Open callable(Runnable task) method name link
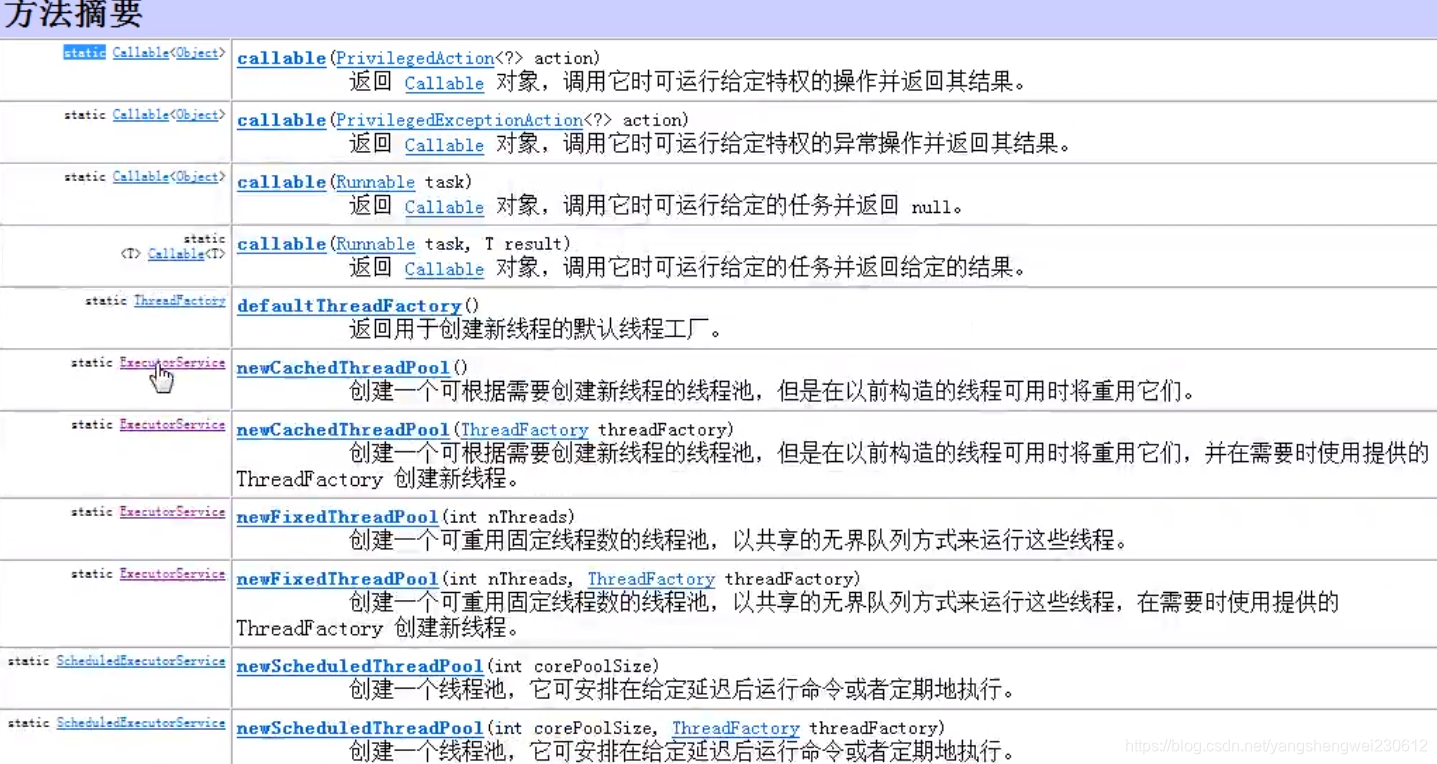The image size is (1437, 764). click(281, 182)
